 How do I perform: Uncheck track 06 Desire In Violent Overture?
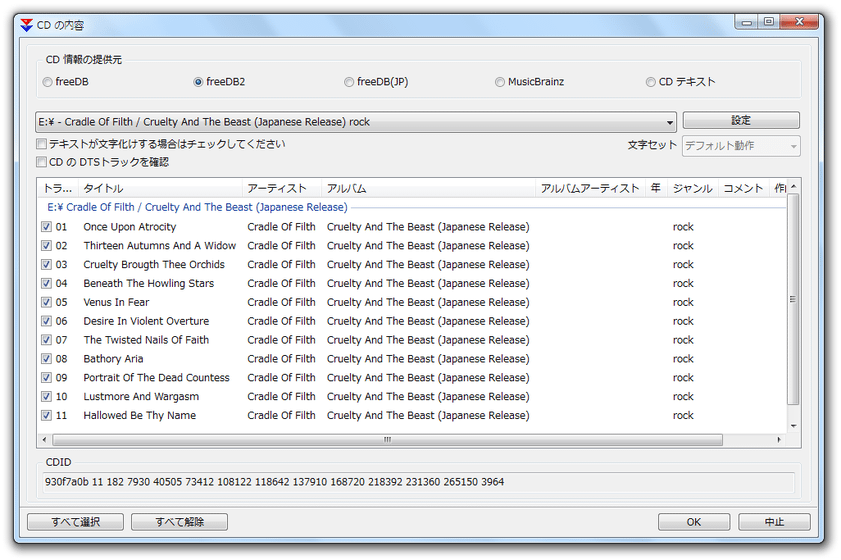(x=47, y=321)
